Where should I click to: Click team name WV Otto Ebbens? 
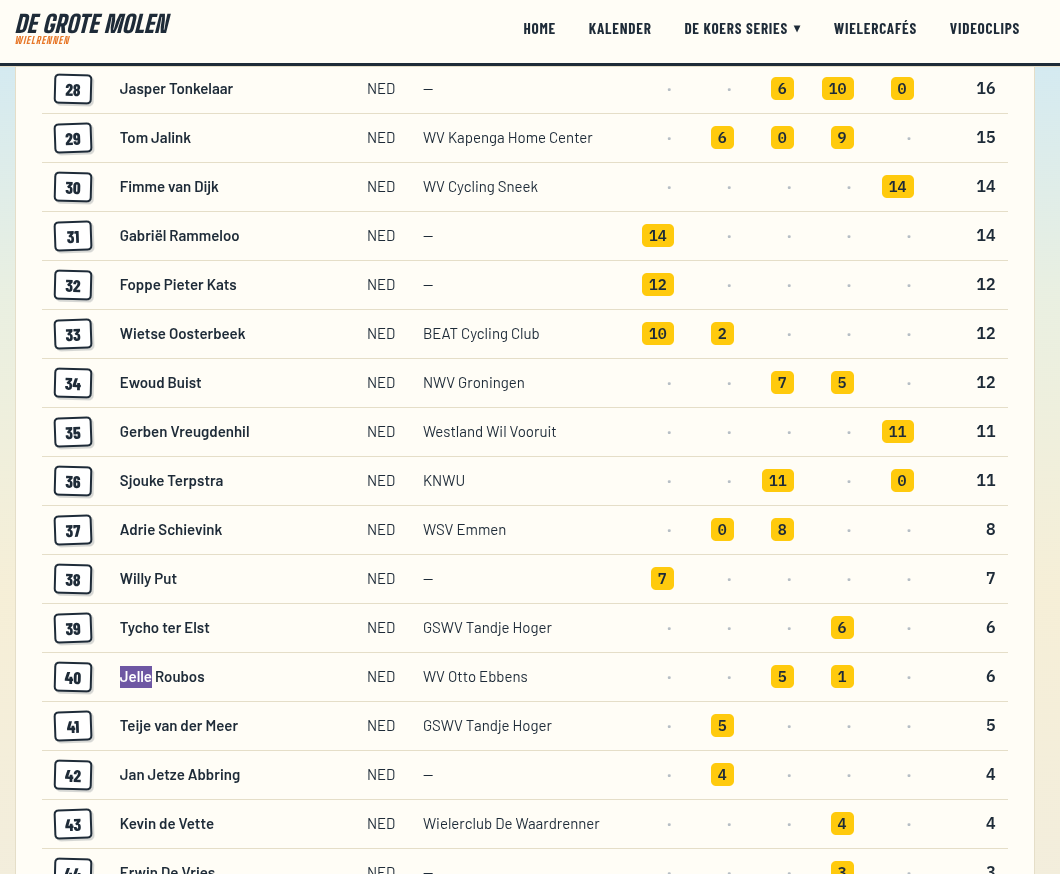[x=475, y=677]
